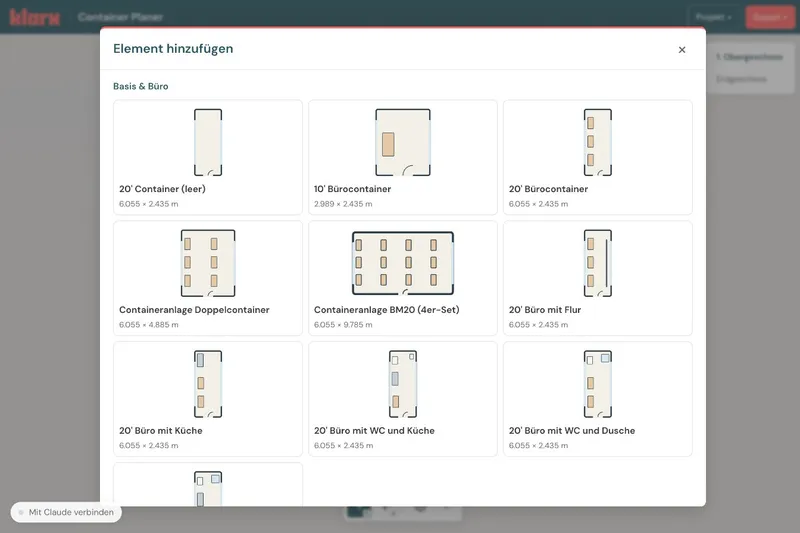Select Erdgeschoss floor in side panel
The height and width of the screenshot is (533, 800).
pyautogui.click(x=741, y=79)
